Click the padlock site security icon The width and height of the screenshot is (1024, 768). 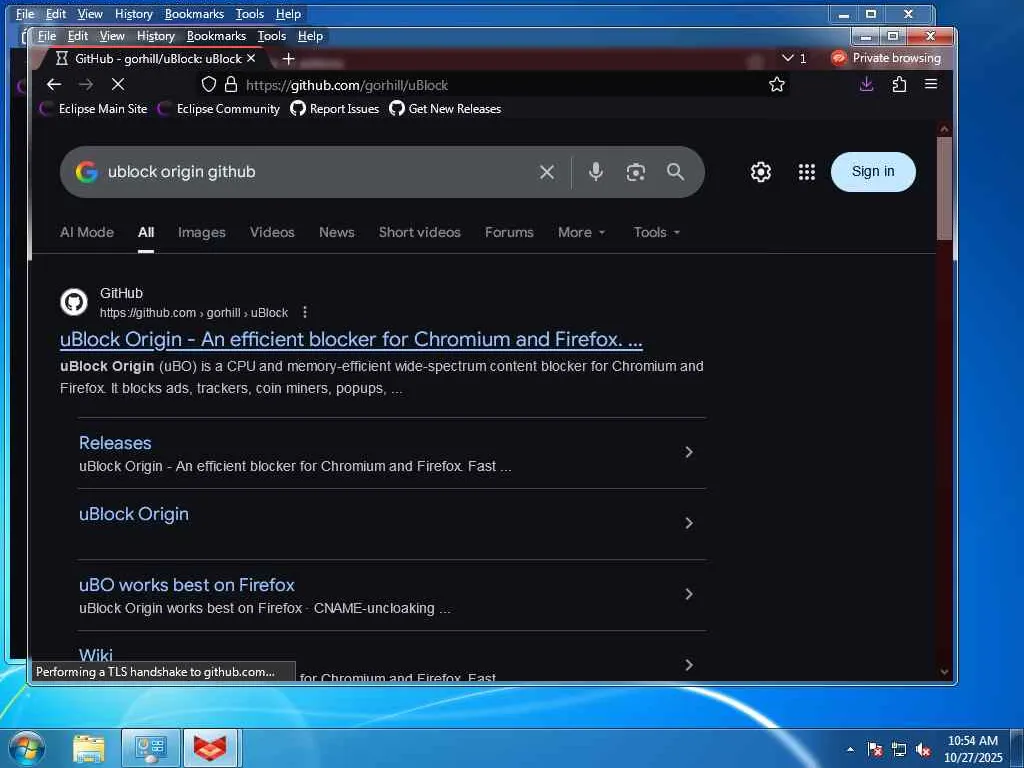point(231,84)
